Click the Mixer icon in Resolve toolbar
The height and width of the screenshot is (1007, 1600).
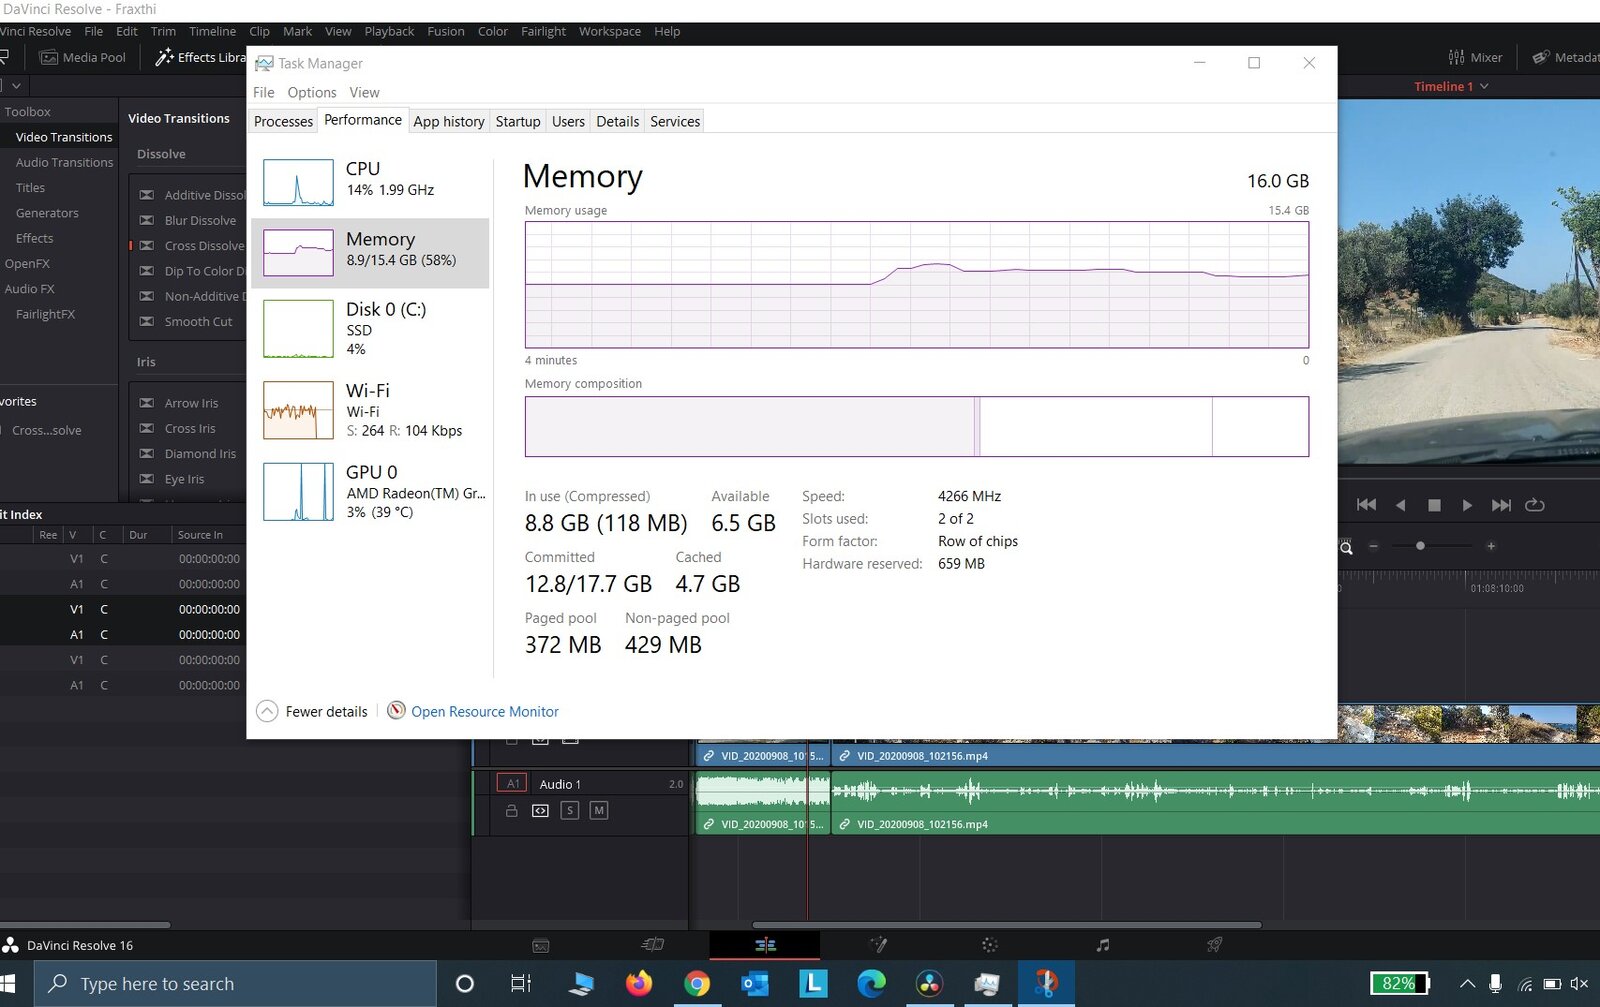[x=1456, y=57]
